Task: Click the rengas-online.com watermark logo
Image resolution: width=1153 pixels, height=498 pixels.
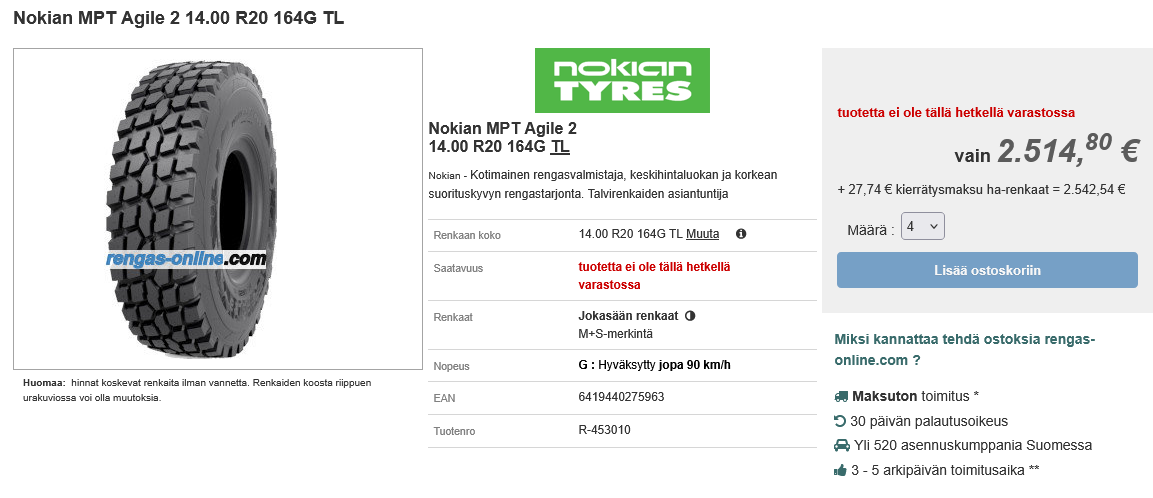Action: pyautogui.click(x=187, y=259)
